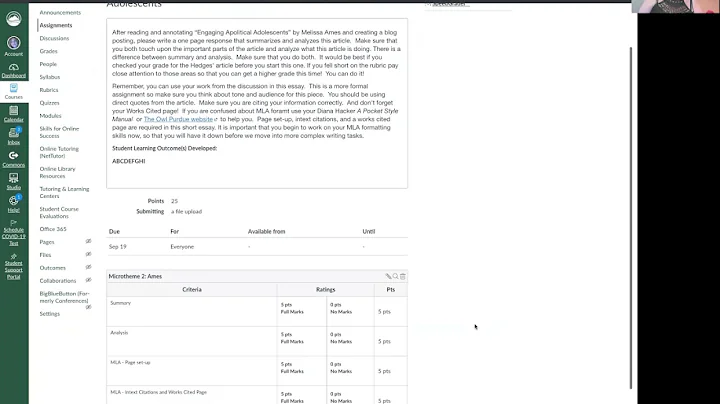Viewport: 720px width, 404px height.
Task: Open Announcements in course menu
Action: tap(60, 12)
